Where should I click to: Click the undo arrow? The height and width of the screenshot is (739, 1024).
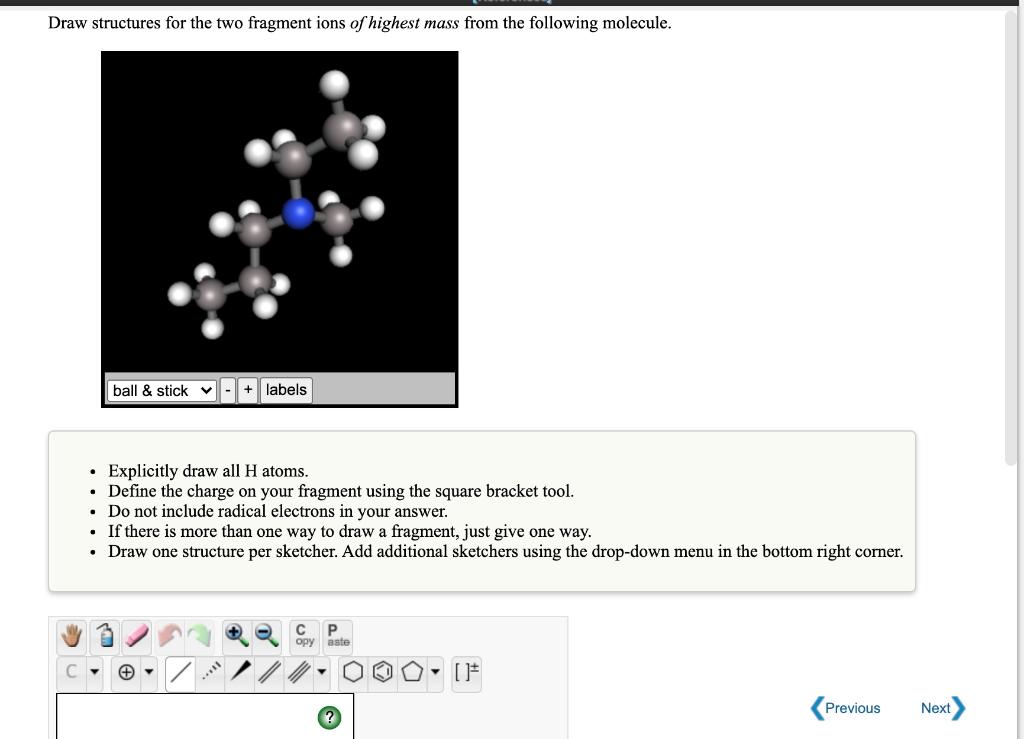click(x=168, y=635)
